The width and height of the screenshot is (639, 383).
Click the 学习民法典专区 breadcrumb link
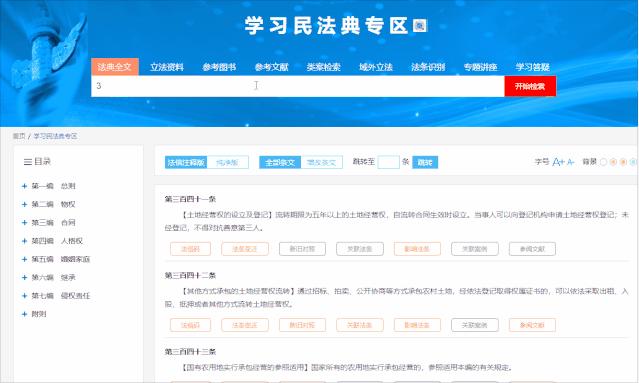coord(55,136)
